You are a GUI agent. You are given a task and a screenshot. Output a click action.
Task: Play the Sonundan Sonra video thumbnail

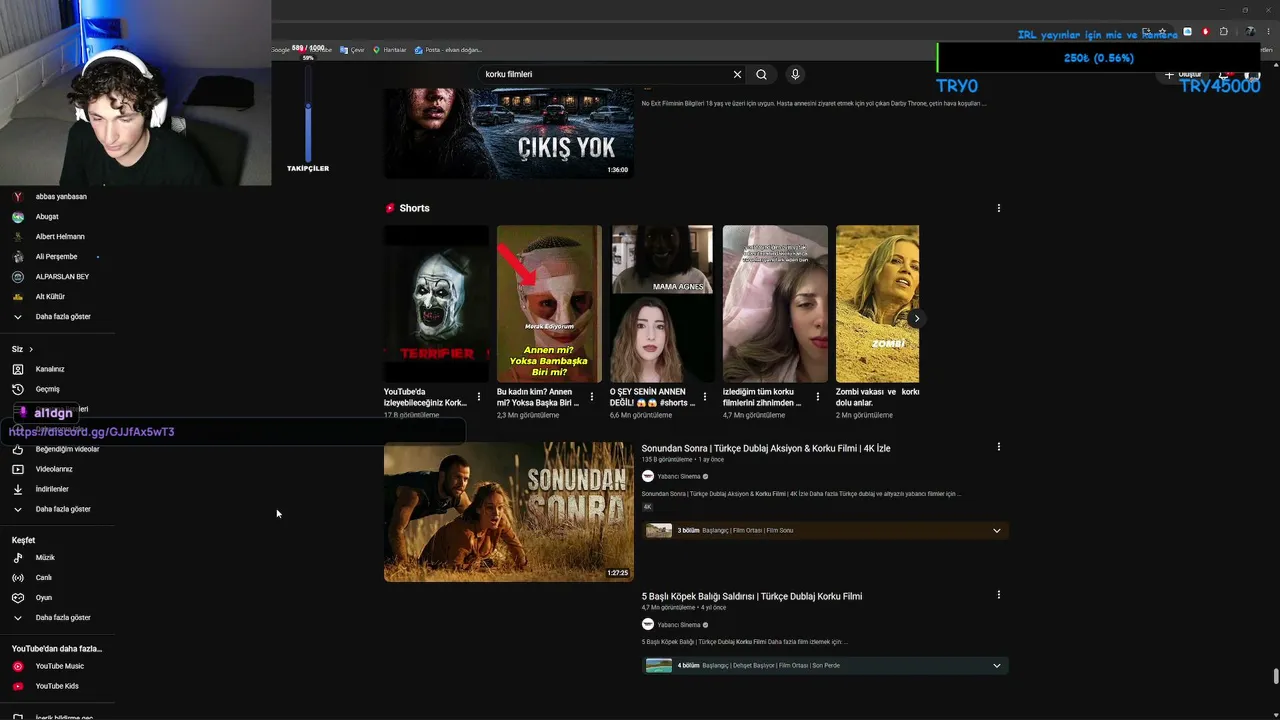coord(509,512)
